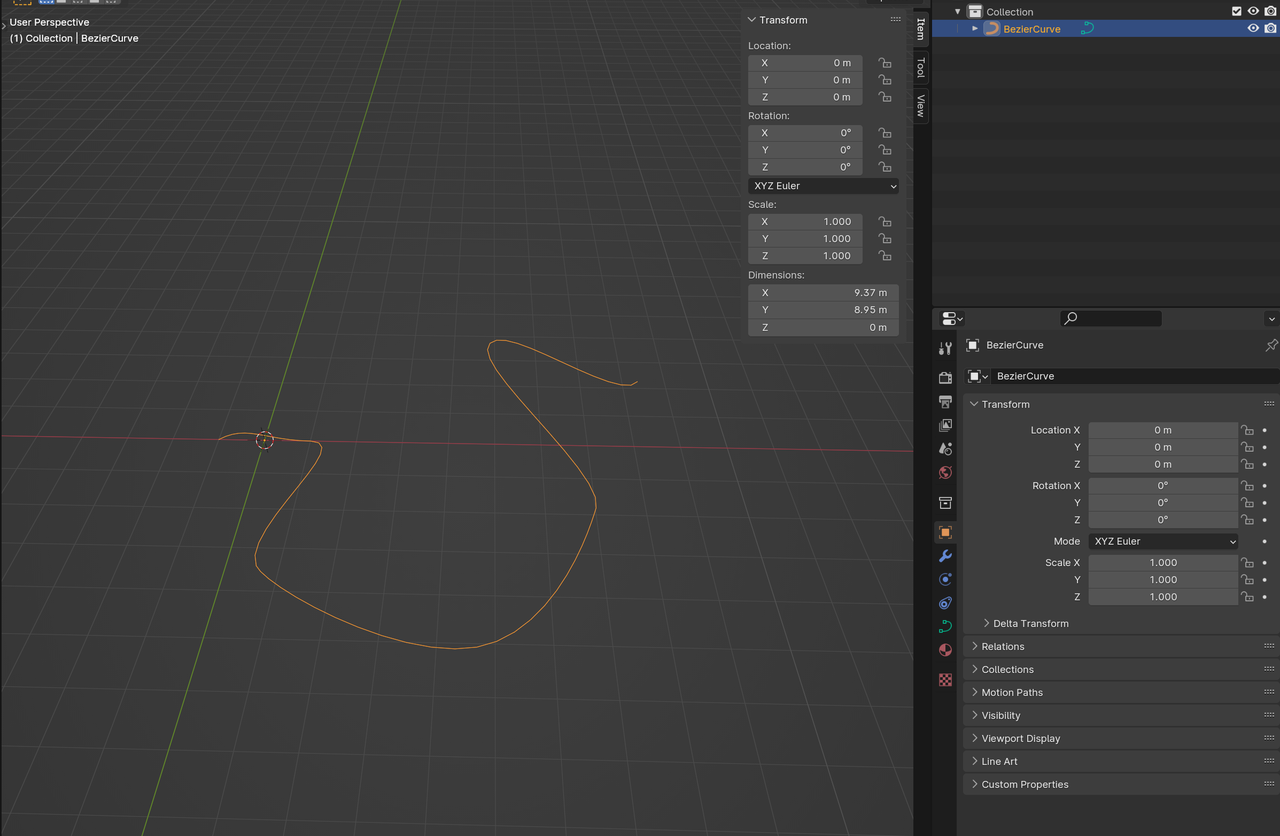The width and height of the screenshot is (1280, 836).
Task: Click the Dimensions Y 8.95 m field
Action: (823, 310)
